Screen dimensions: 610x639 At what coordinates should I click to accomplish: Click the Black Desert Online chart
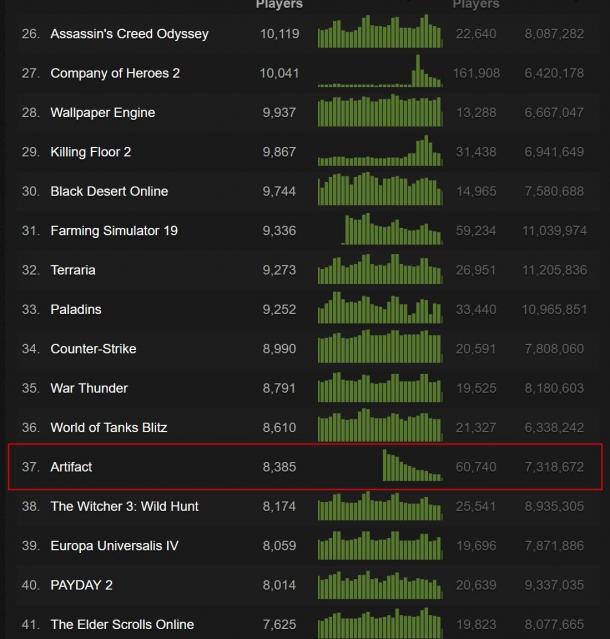[x=380, y=189]
